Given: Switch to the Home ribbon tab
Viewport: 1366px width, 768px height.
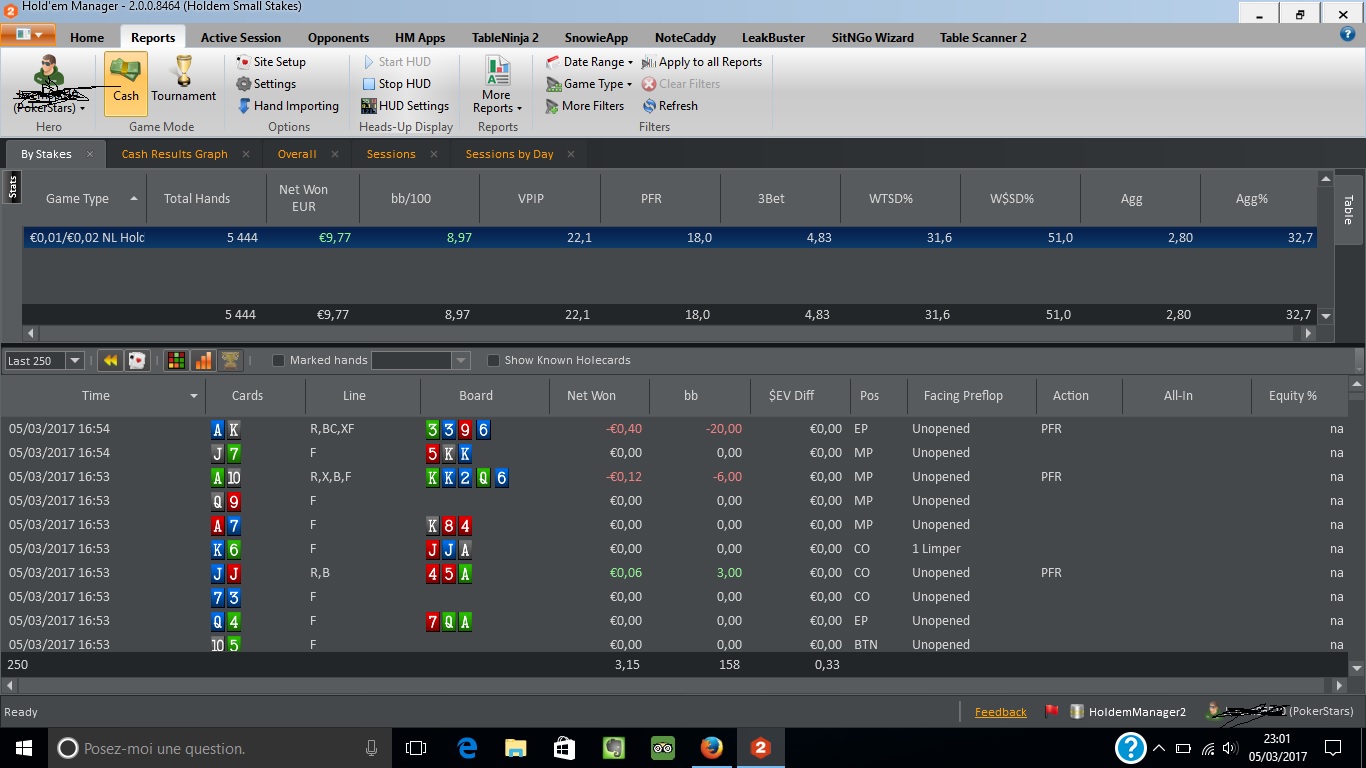Looking at the screenshot, I should click(87, 37).
